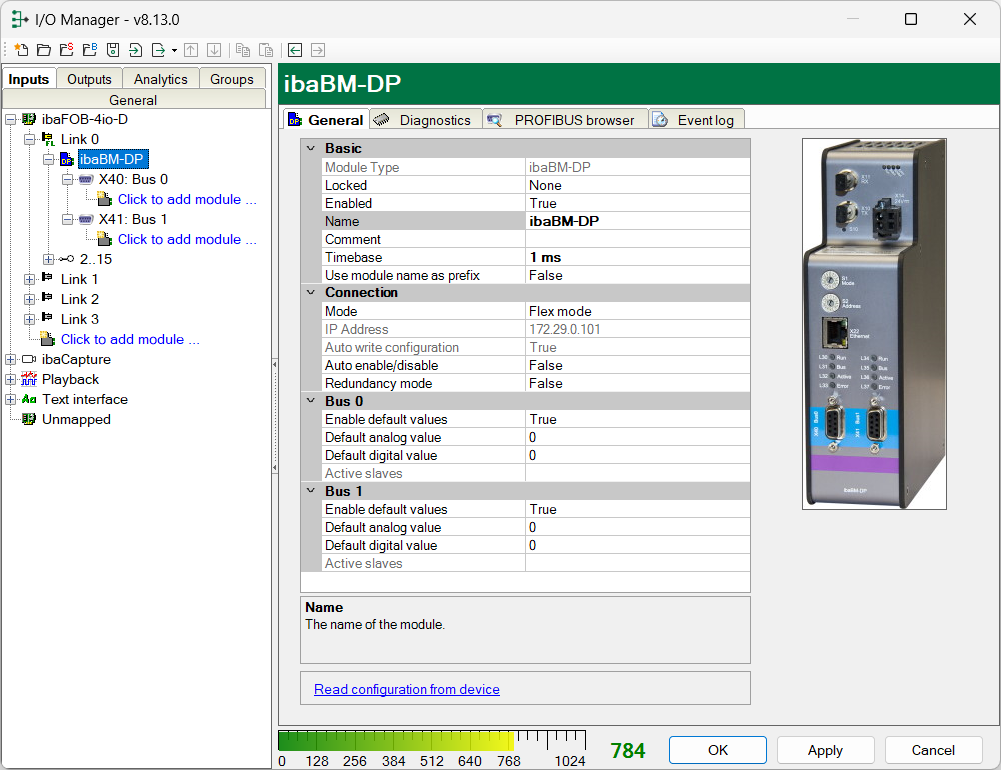Image resolution: width=1001 pixels, height=770 pixels.
Task: Expand the Link 1 tree node
Action: (x=29, y=279)
